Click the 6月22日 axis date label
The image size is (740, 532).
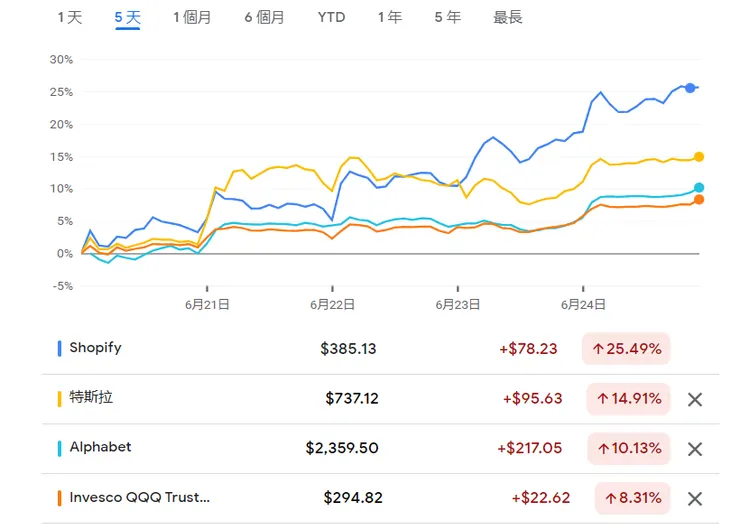click(332, 304)
